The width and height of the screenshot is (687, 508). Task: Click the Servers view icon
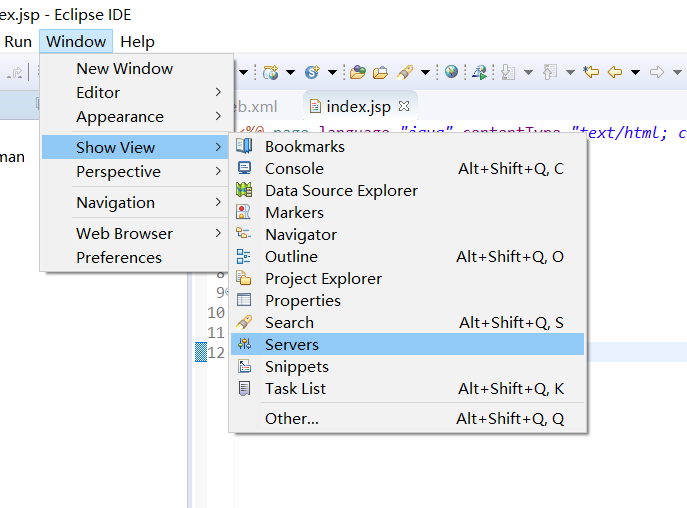coord(244,344)
